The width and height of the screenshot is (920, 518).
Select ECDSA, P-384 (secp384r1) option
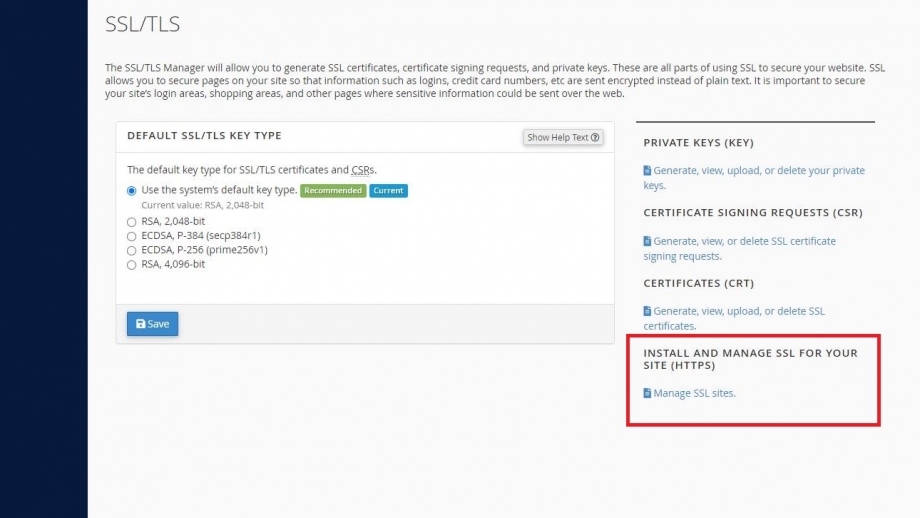coord(131,236)
